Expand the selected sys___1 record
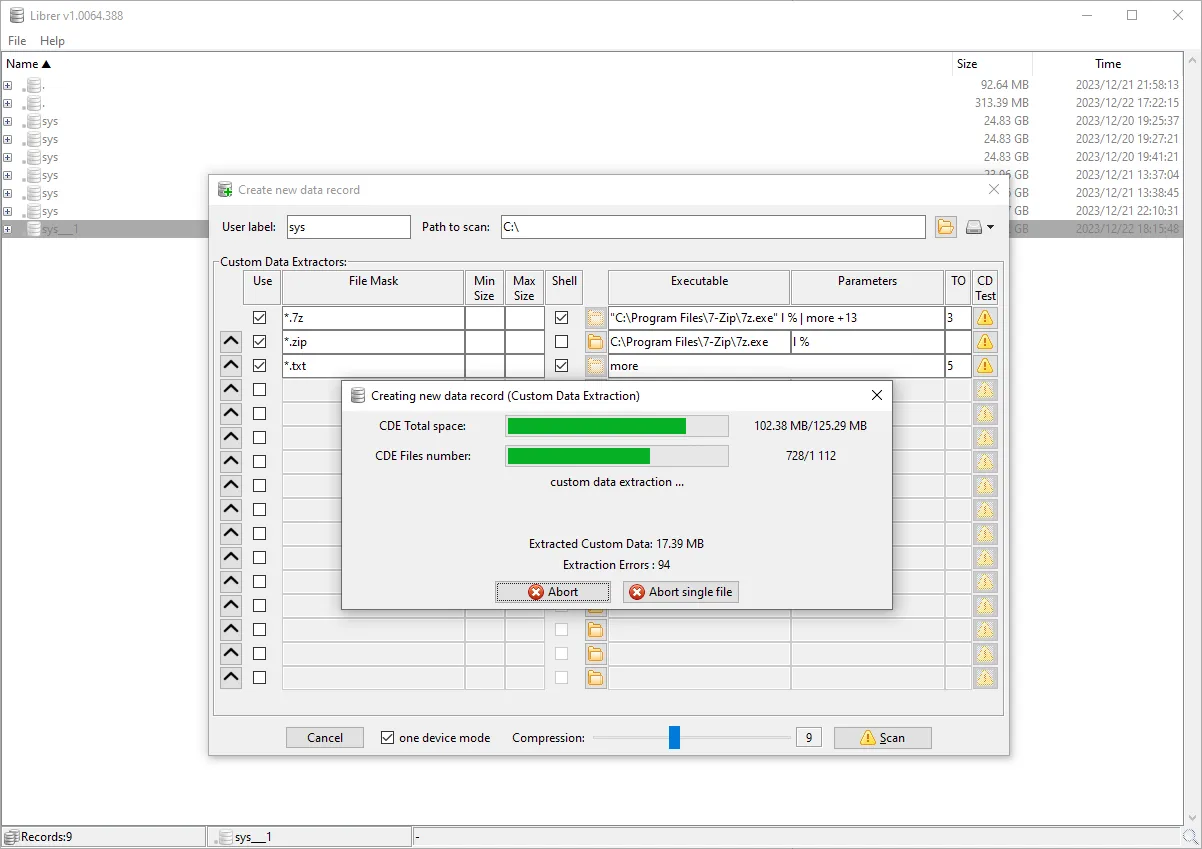This screenshot has height=849, width=1202. pos(8,228)
